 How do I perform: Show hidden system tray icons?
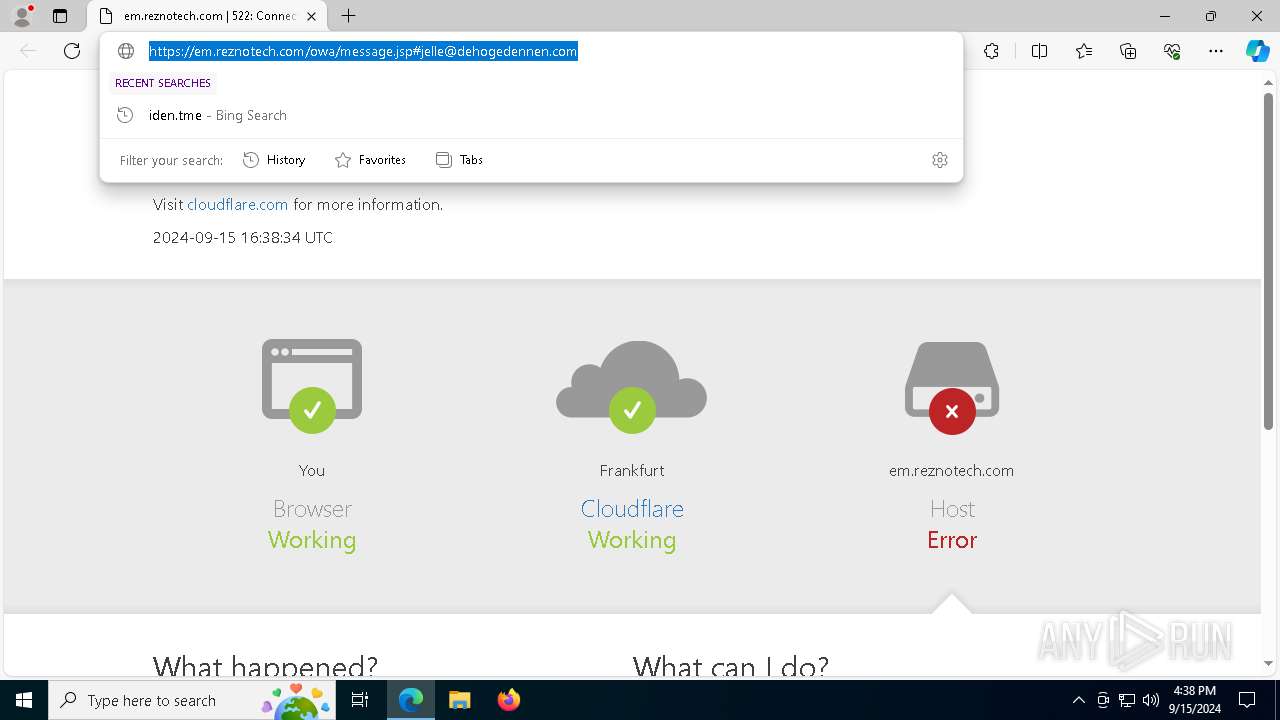(x=1078, y=700)
